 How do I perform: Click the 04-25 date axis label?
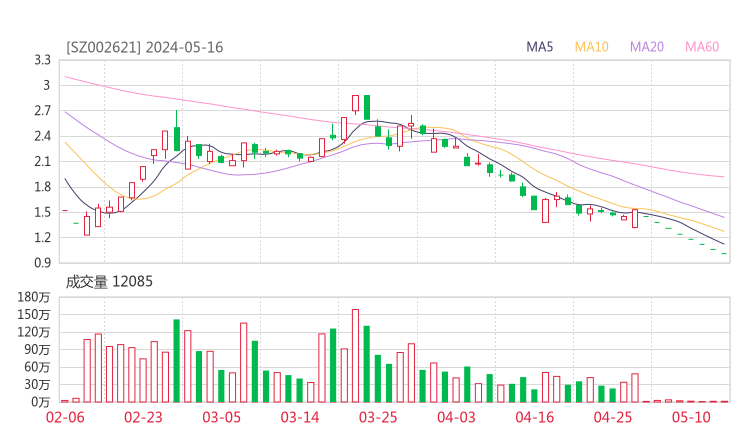tap(613, 417)
